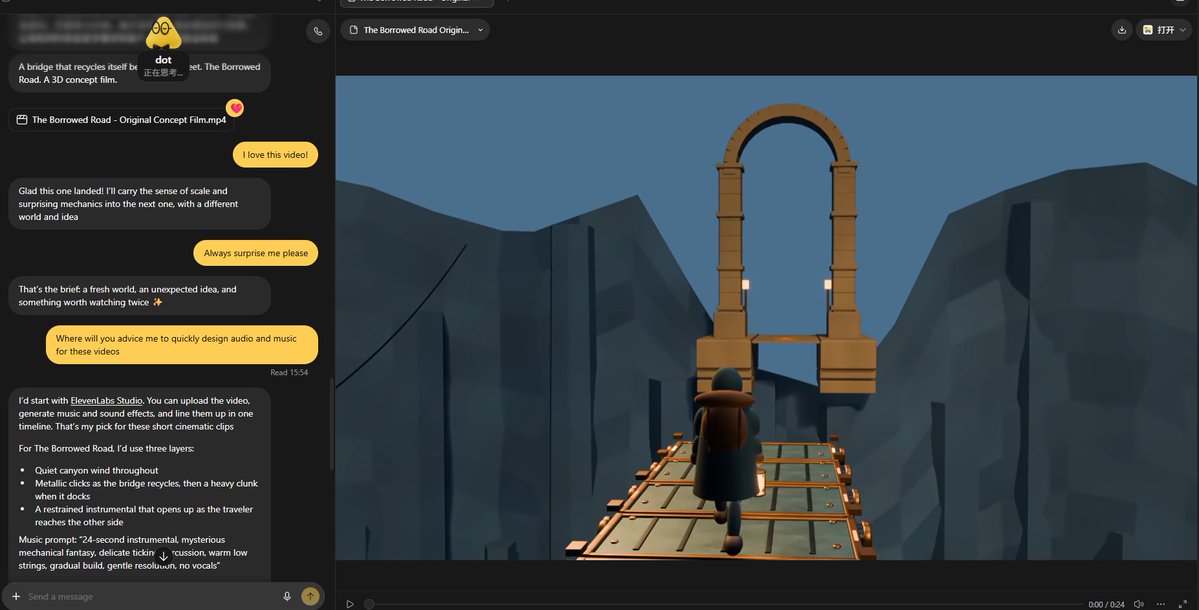This screenshot has height=610, width=1199.
Task: Click the 'A bridge that recycles itself' message
Action: (139, 73)
